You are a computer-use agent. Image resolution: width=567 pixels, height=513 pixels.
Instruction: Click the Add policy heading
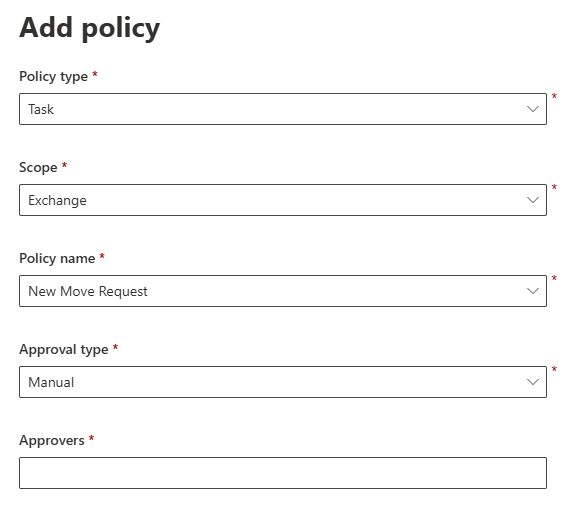90,29
